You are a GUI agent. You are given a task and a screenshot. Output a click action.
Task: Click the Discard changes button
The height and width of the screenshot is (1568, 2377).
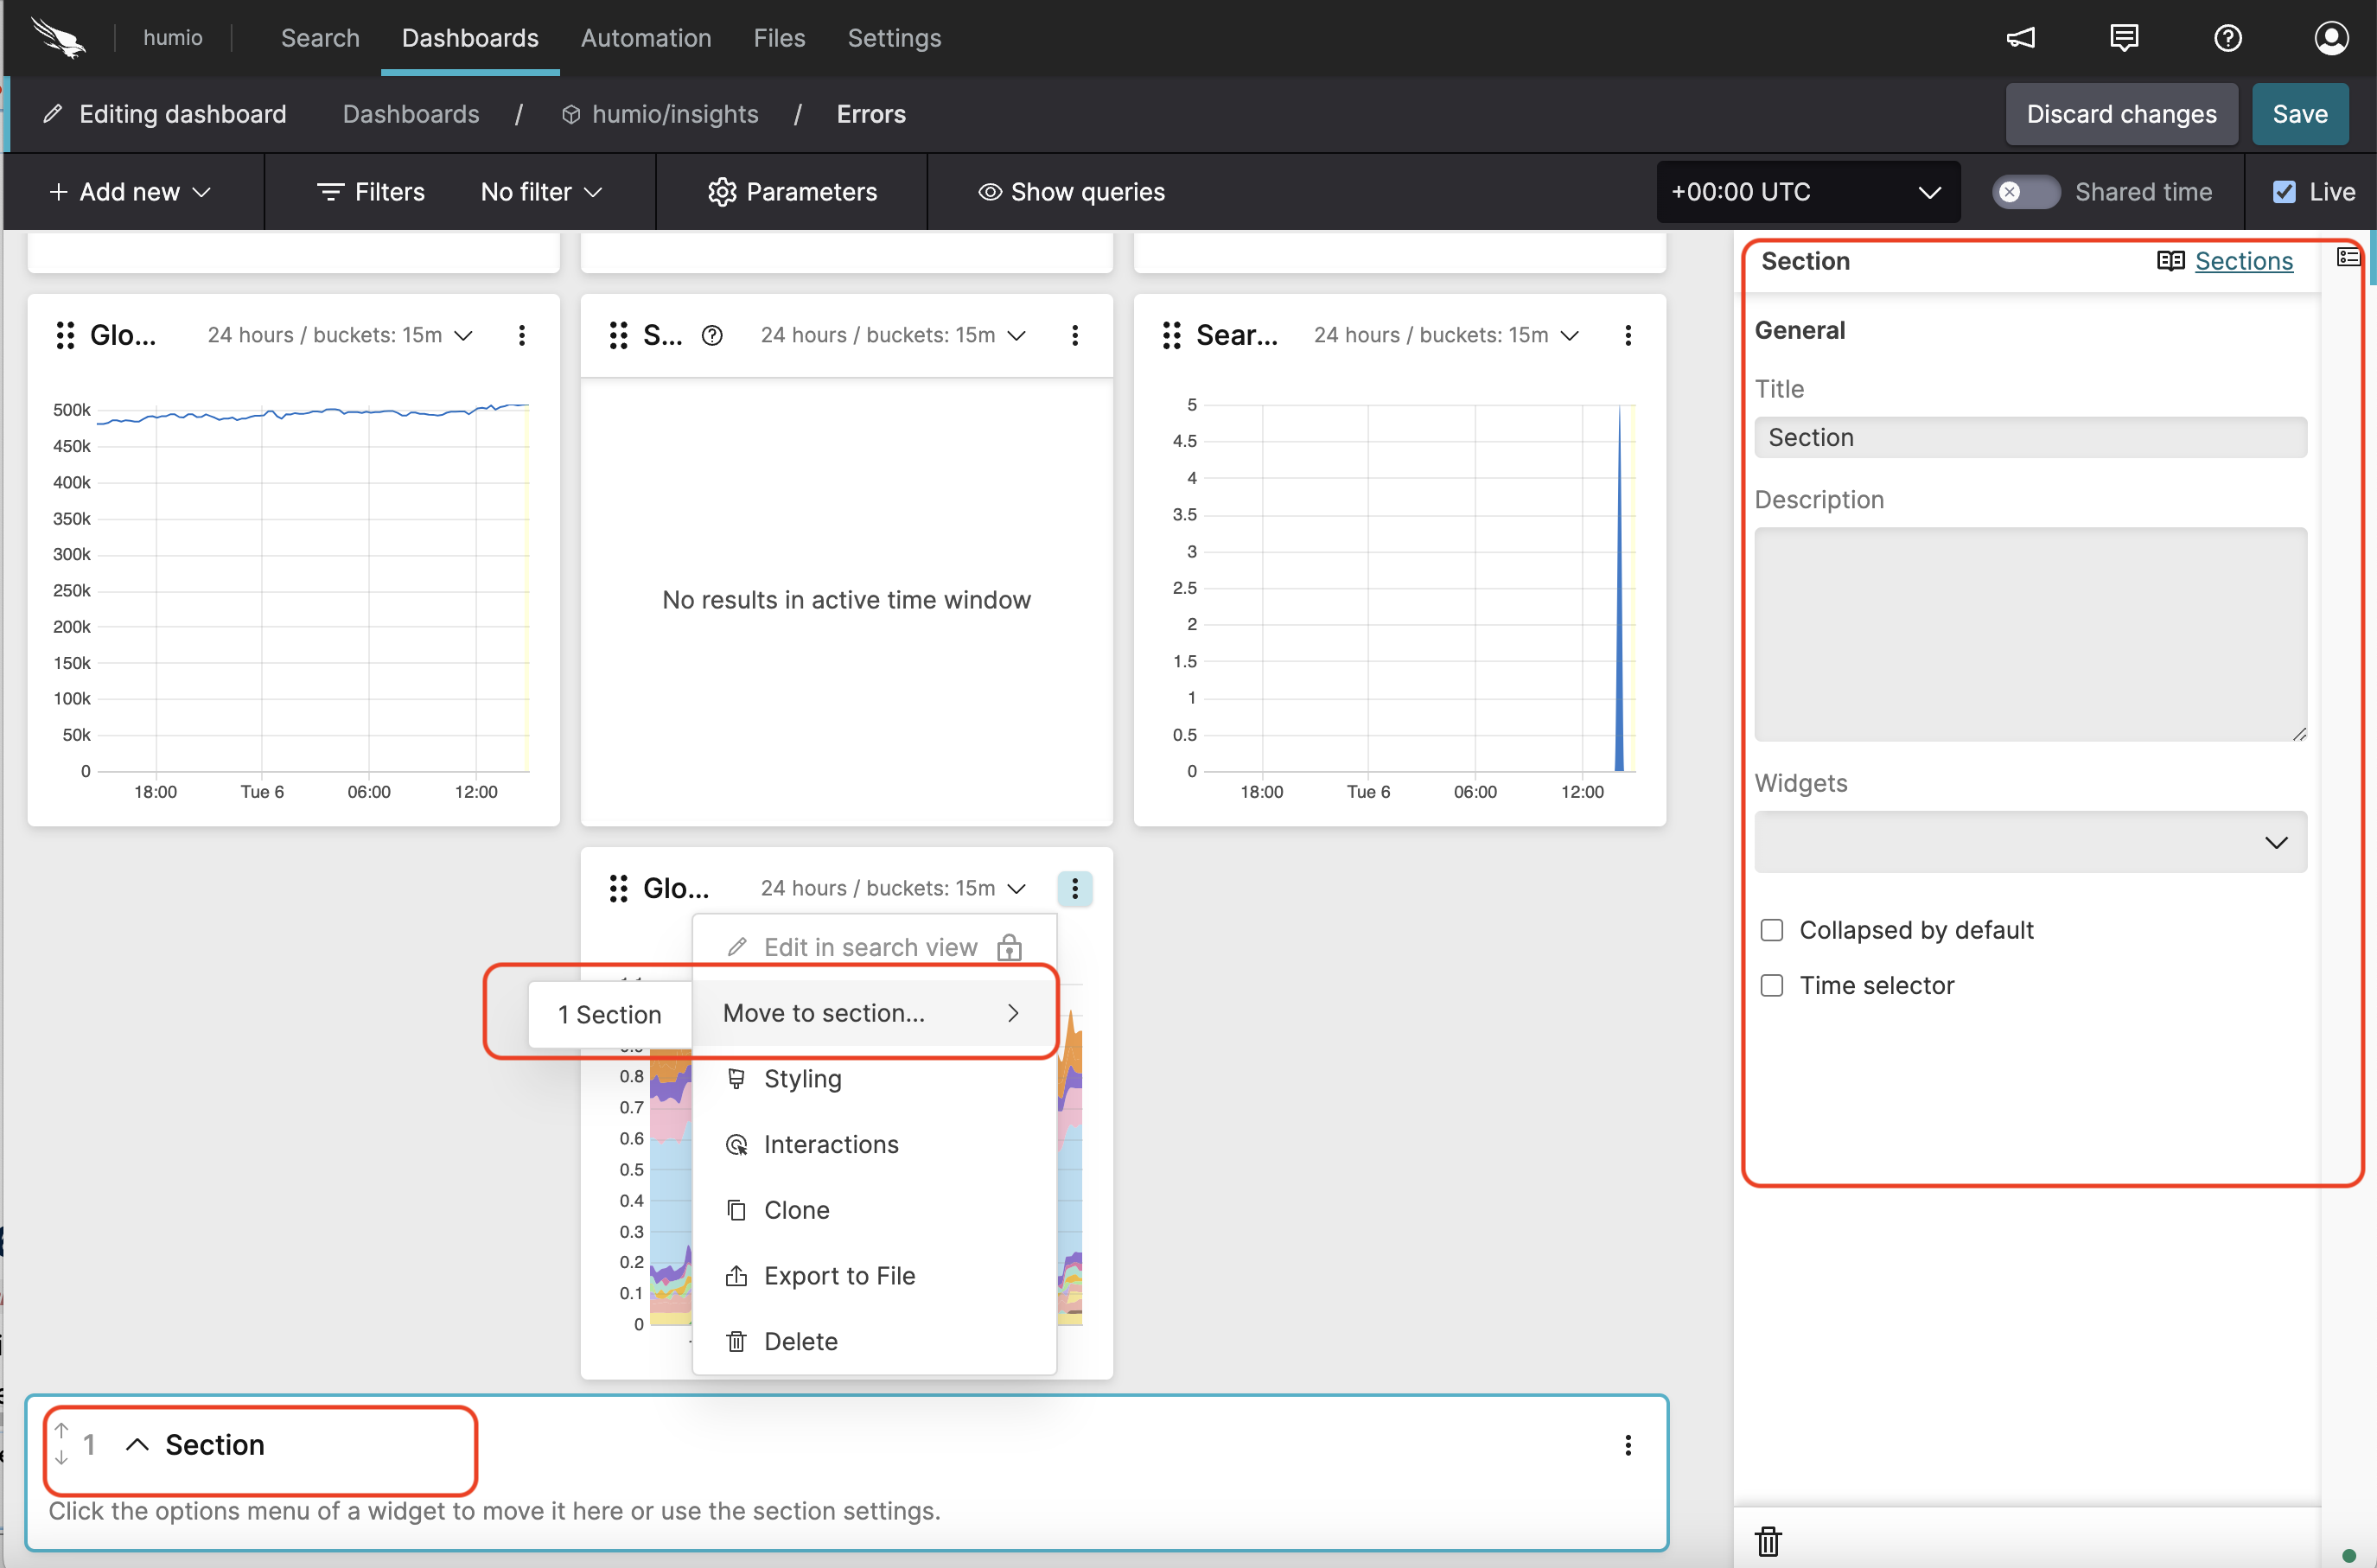tap(2120, 114)
